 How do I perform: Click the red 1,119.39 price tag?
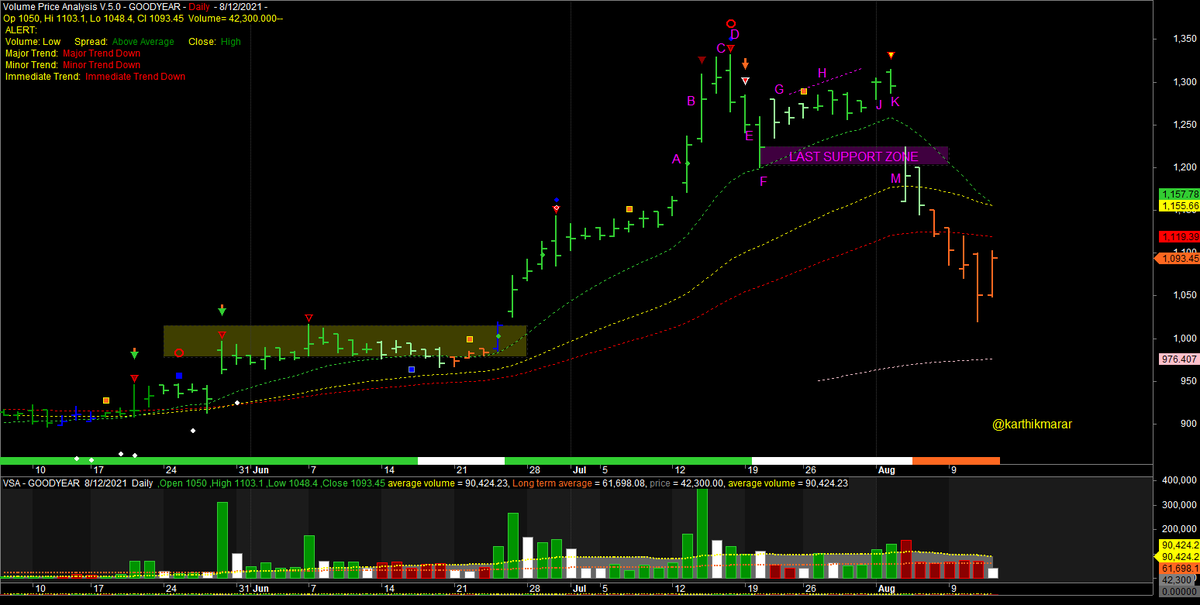coord(1177,237)
